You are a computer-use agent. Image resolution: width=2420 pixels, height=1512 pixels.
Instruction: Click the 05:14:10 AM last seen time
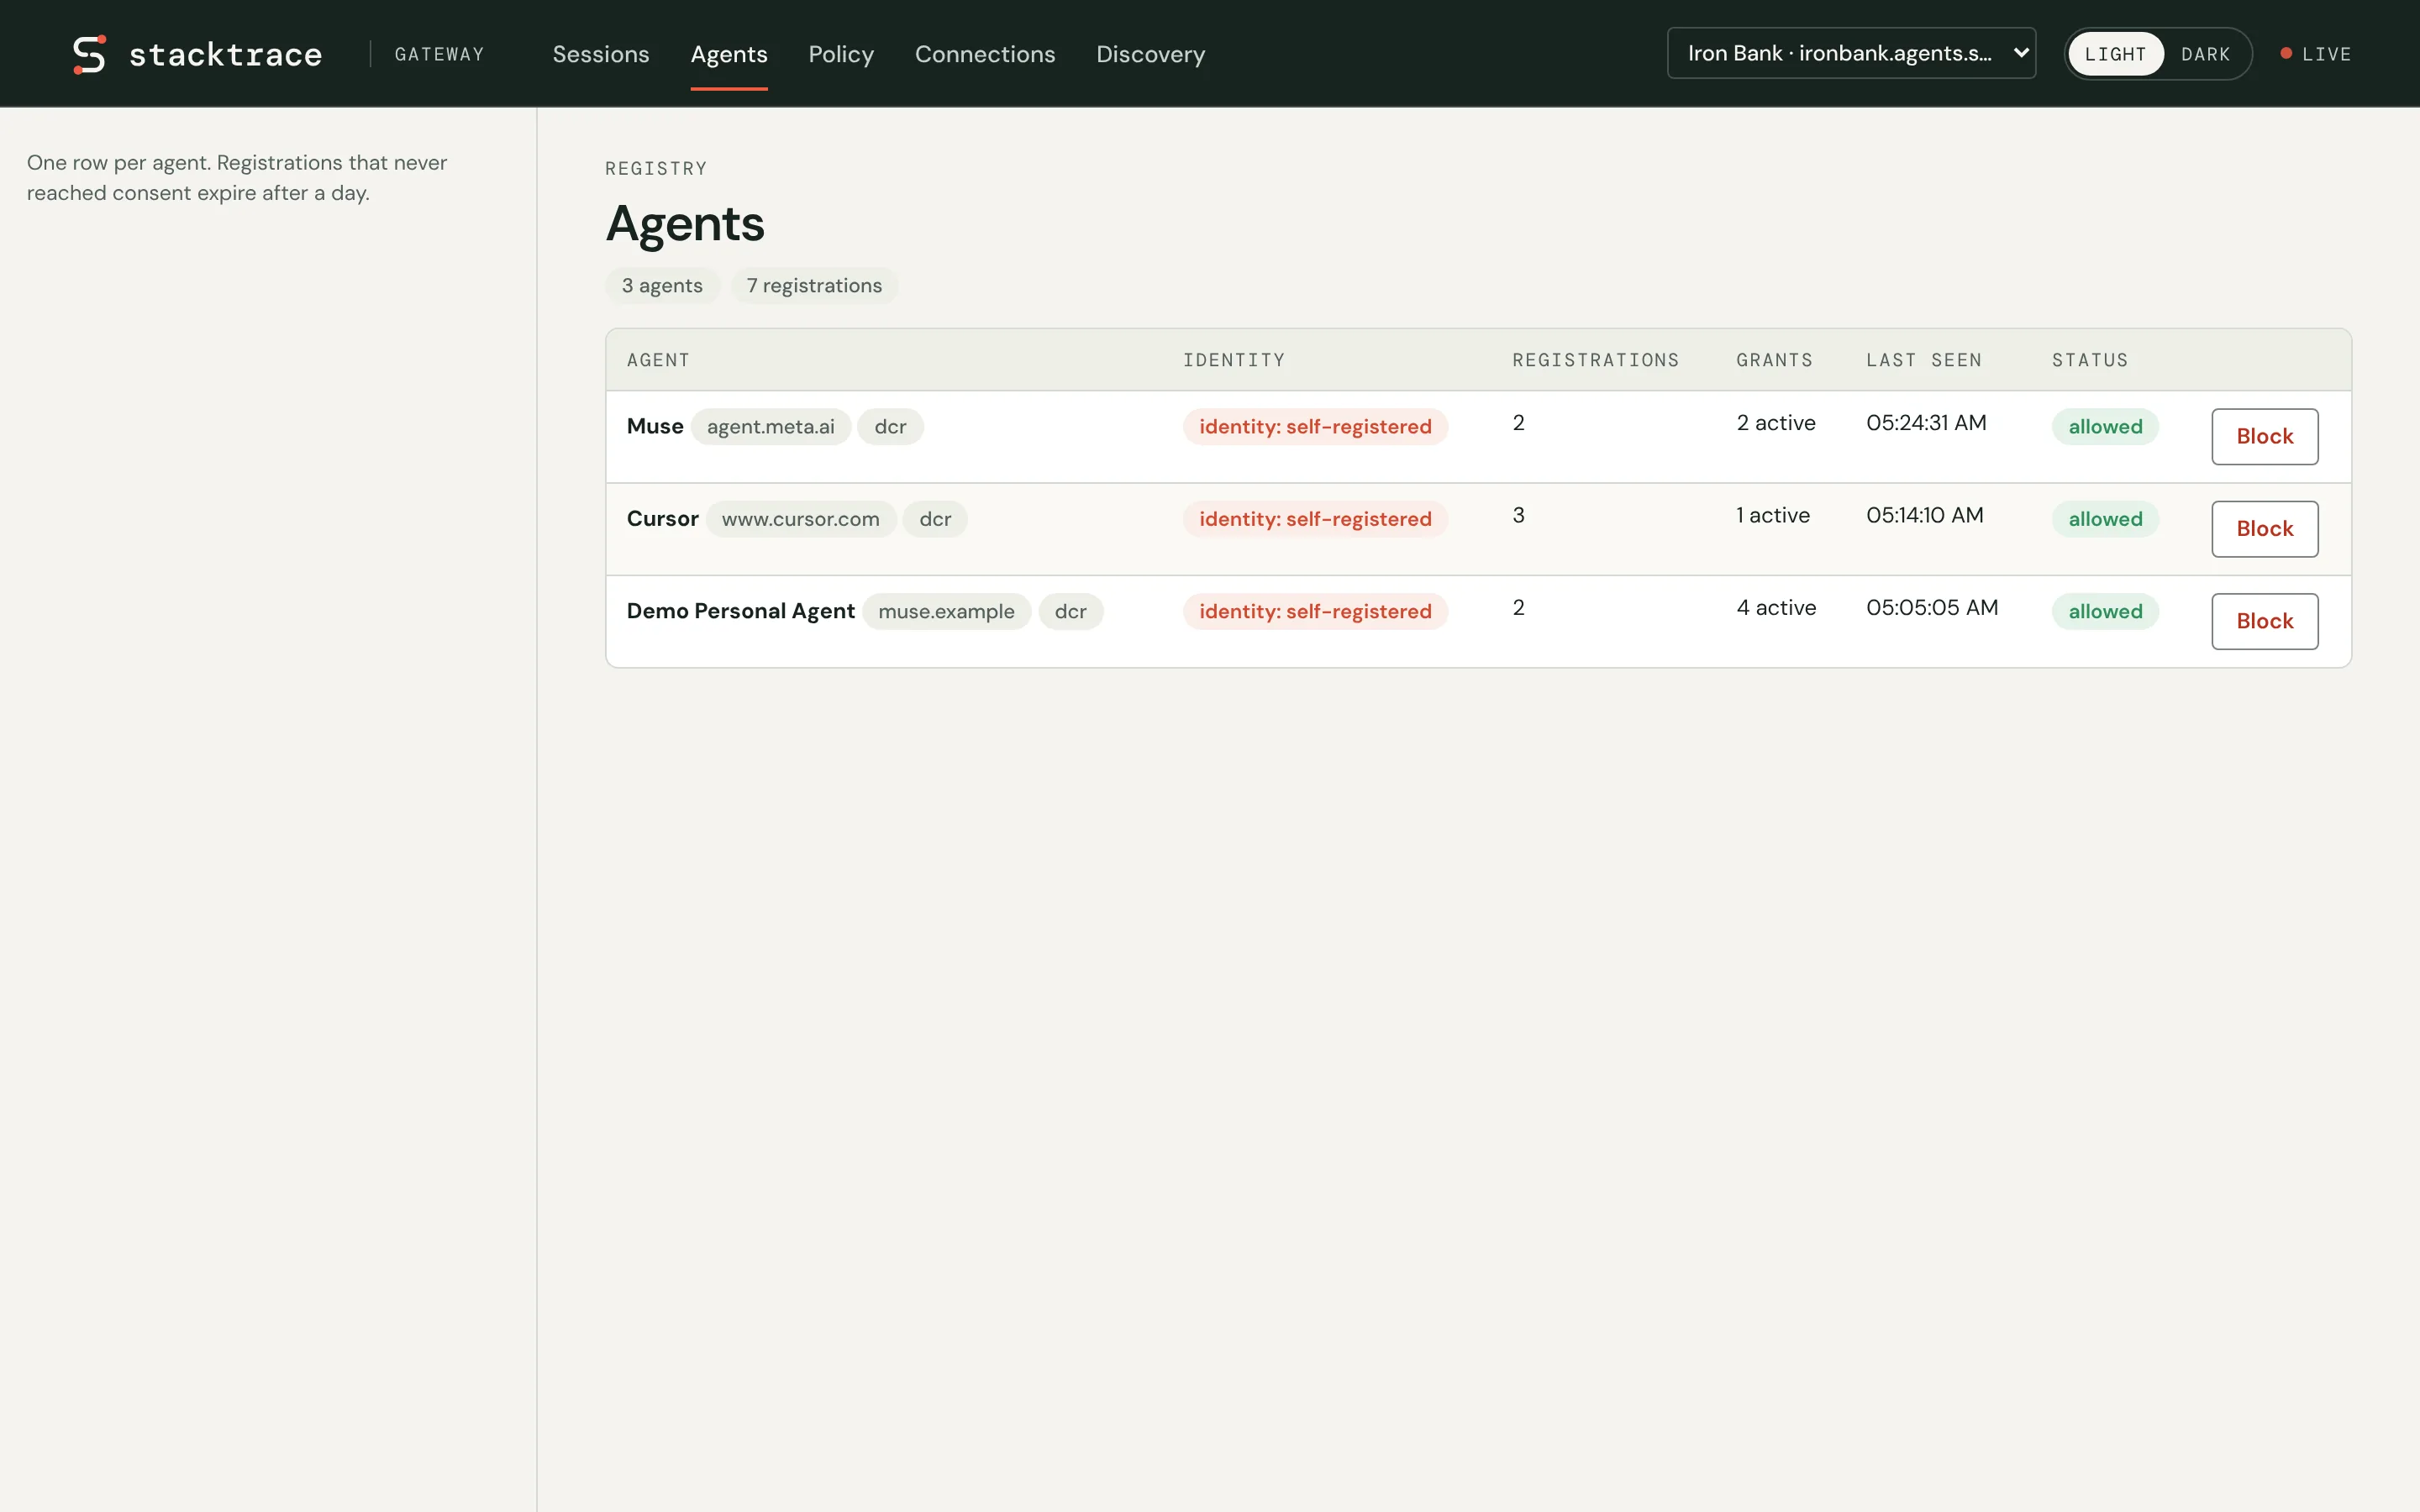tap(1924, 515)
